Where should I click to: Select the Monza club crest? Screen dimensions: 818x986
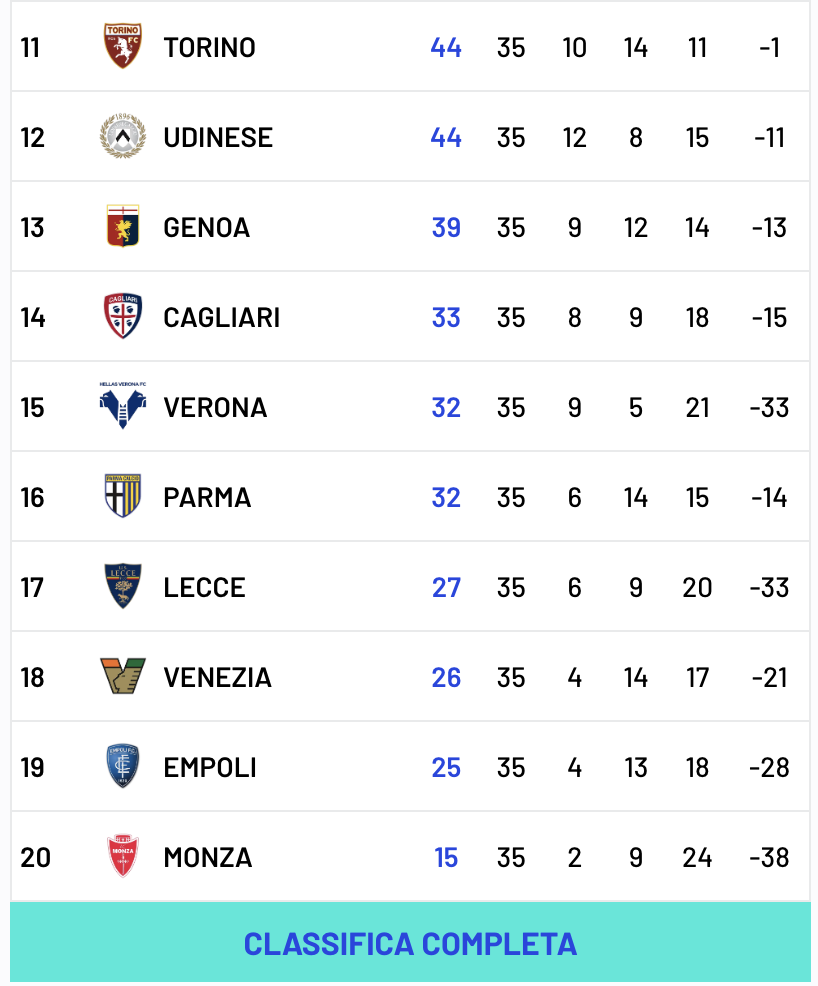click(123, 857)
